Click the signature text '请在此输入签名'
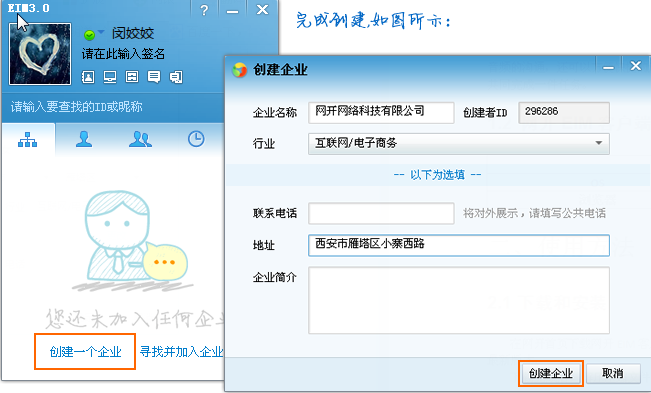Viewport: 651px width, 393px height. (x=123, y=54)
